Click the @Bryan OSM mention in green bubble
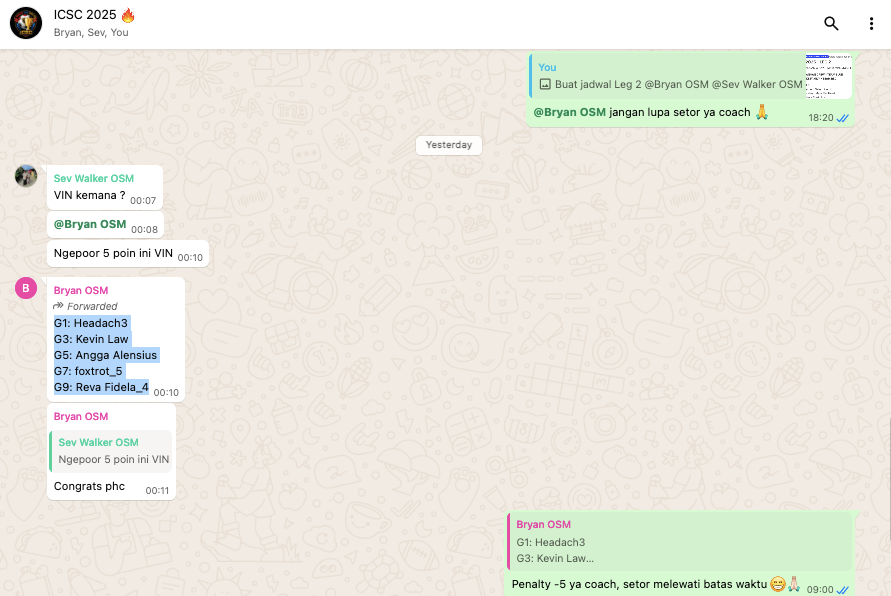The image size is (891, 596). (x=569, y=112)
